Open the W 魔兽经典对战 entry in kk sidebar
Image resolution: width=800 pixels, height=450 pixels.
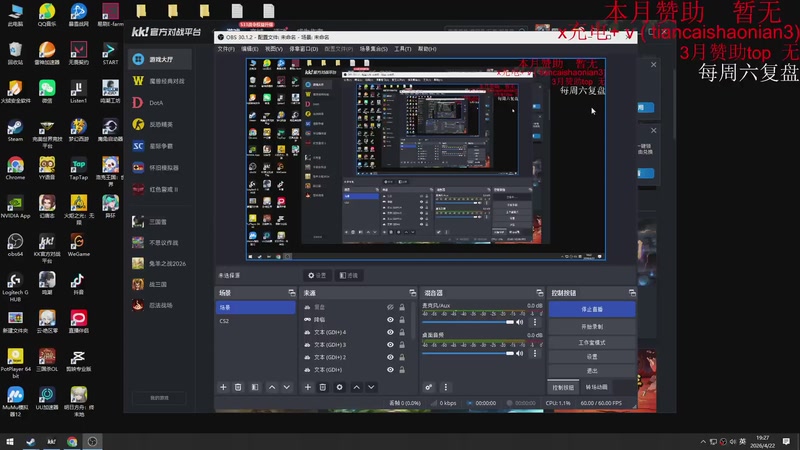tap(160, 81)
